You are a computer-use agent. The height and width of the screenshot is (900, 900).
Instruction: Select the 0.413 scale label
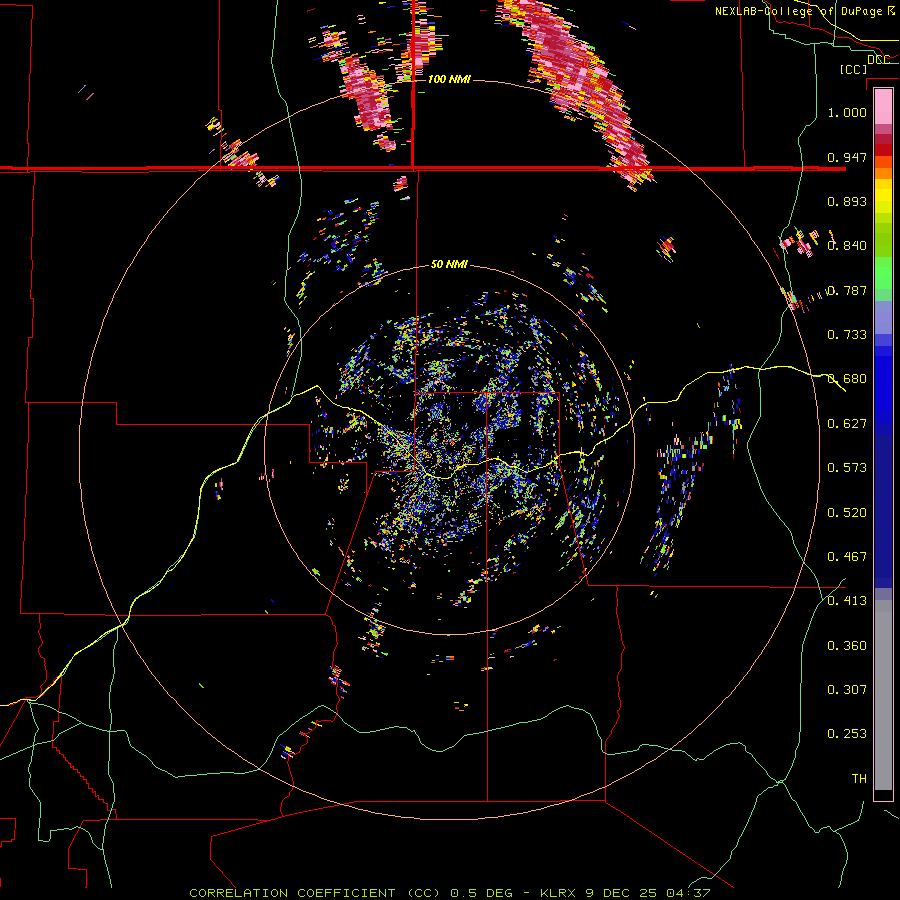coord(847,601)
